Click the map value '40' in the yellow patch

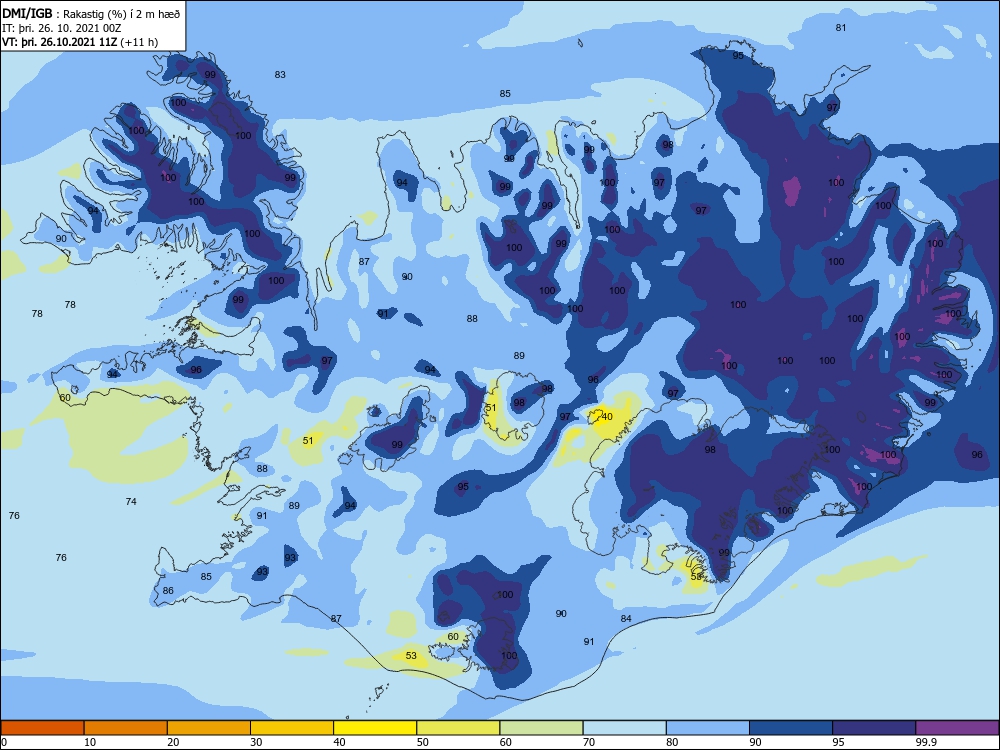pyautogui.click(x=607, y=416)
